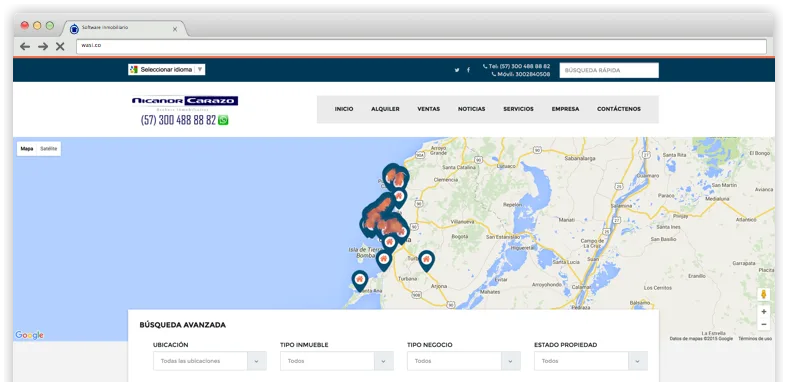Click property marker near Isla de Tierra Bomba

[x=384, y=260]
